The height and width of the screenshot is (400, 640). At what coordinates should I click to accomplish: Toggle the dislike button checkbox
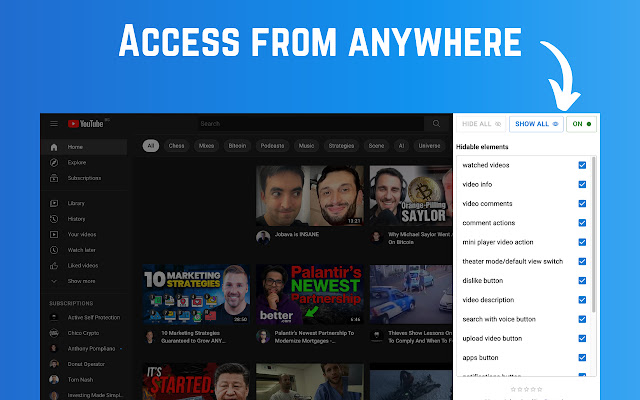click(582, 280)
